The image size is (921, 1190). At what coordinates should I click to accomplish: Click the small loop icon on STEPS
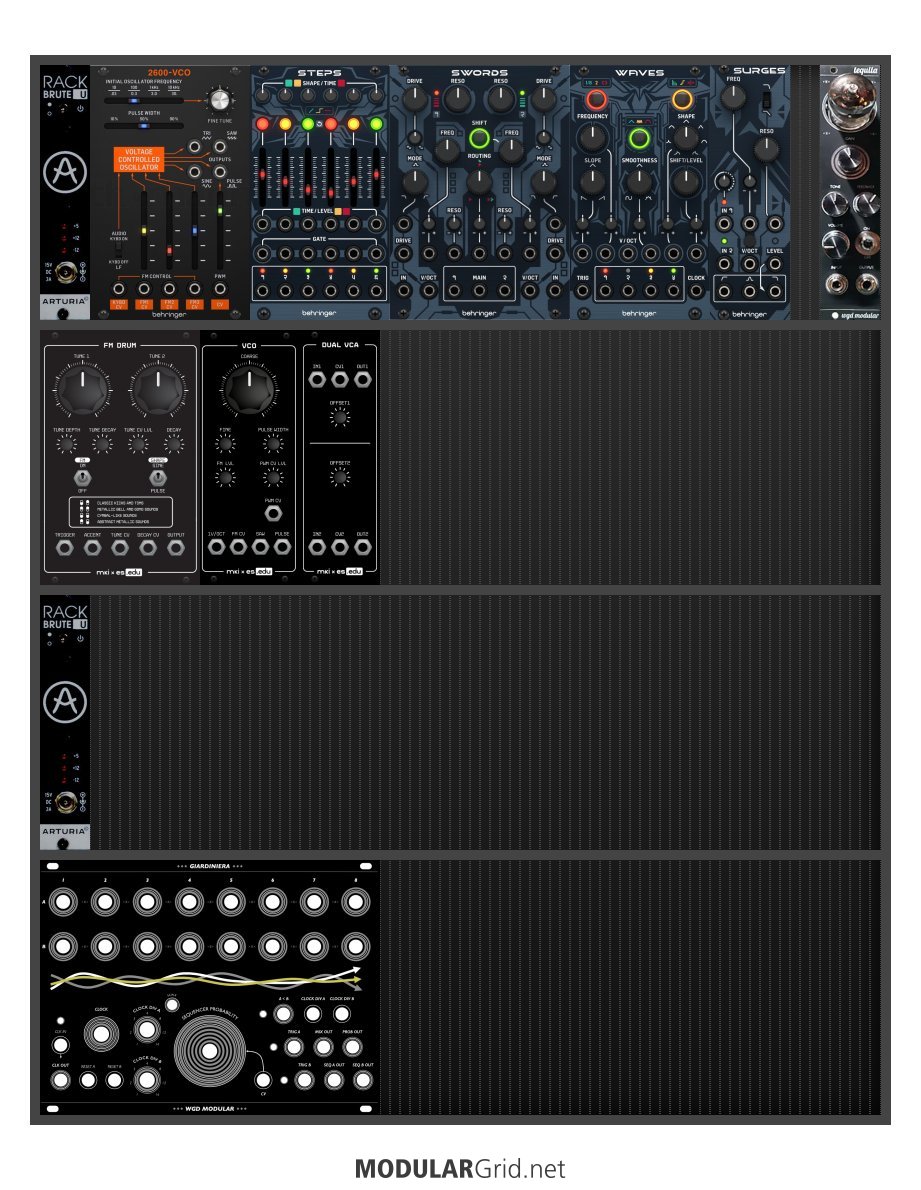[x=319, y=124]
